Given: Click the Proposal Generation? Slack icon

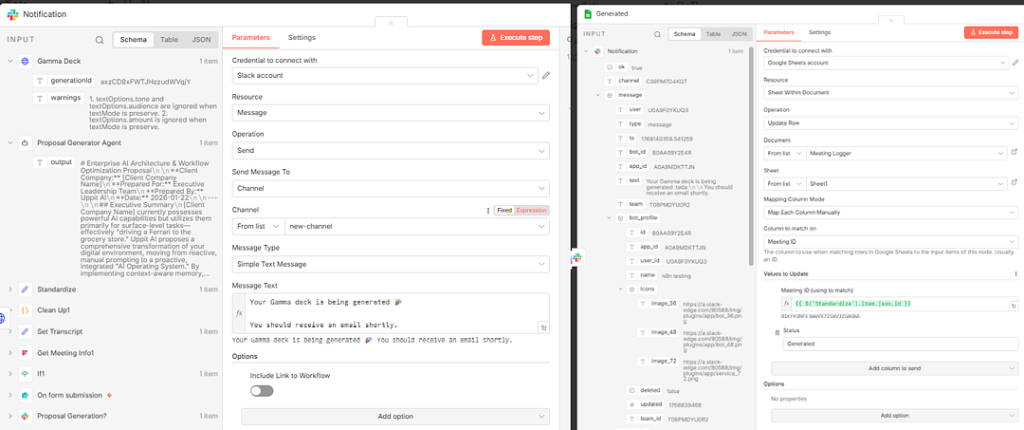Looking at the screenshot, I should pos(25,416).
